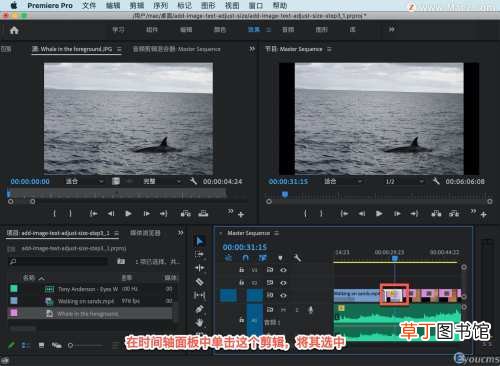Select the Razor tool
This screenshot has height=366, width=500.
tap(199, 282)
